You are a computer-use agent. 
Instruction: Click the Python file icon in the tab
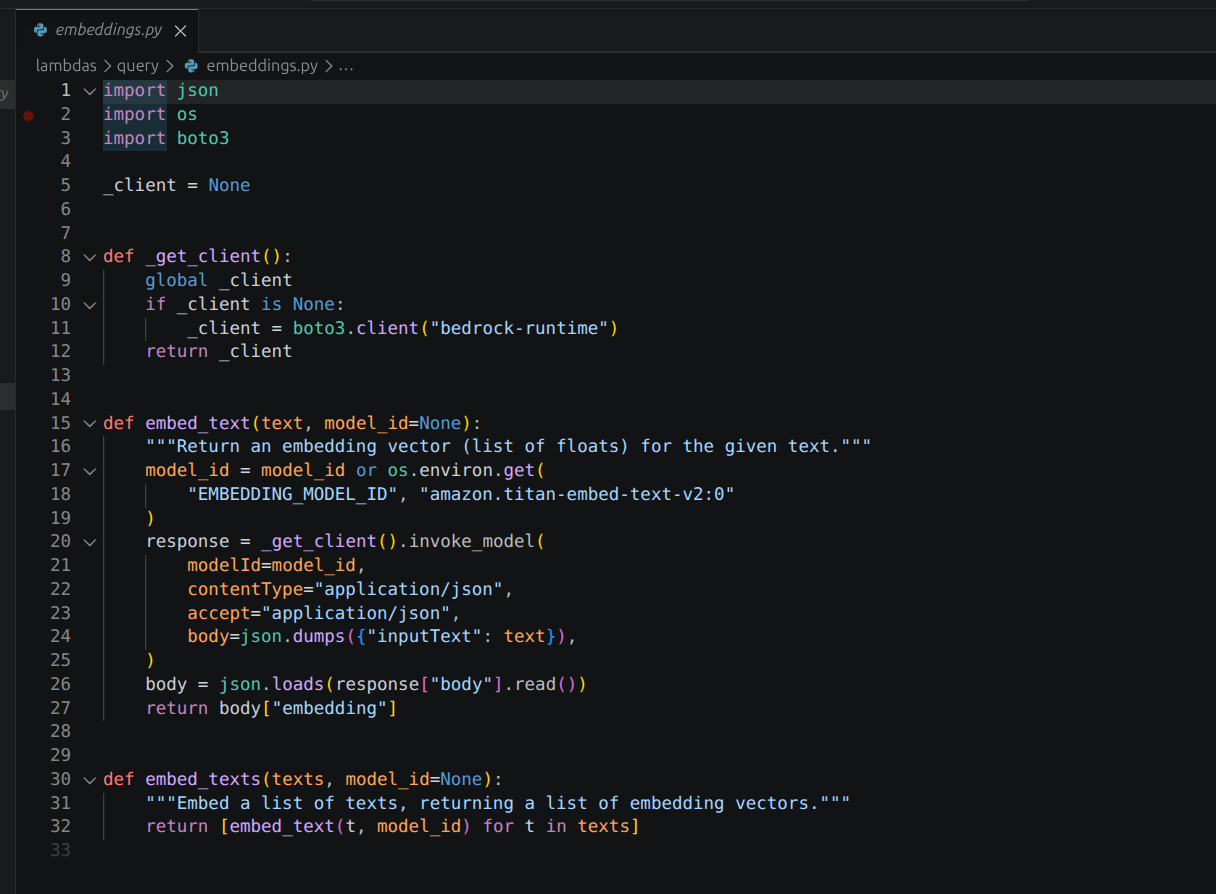click(x=40, y=30)
